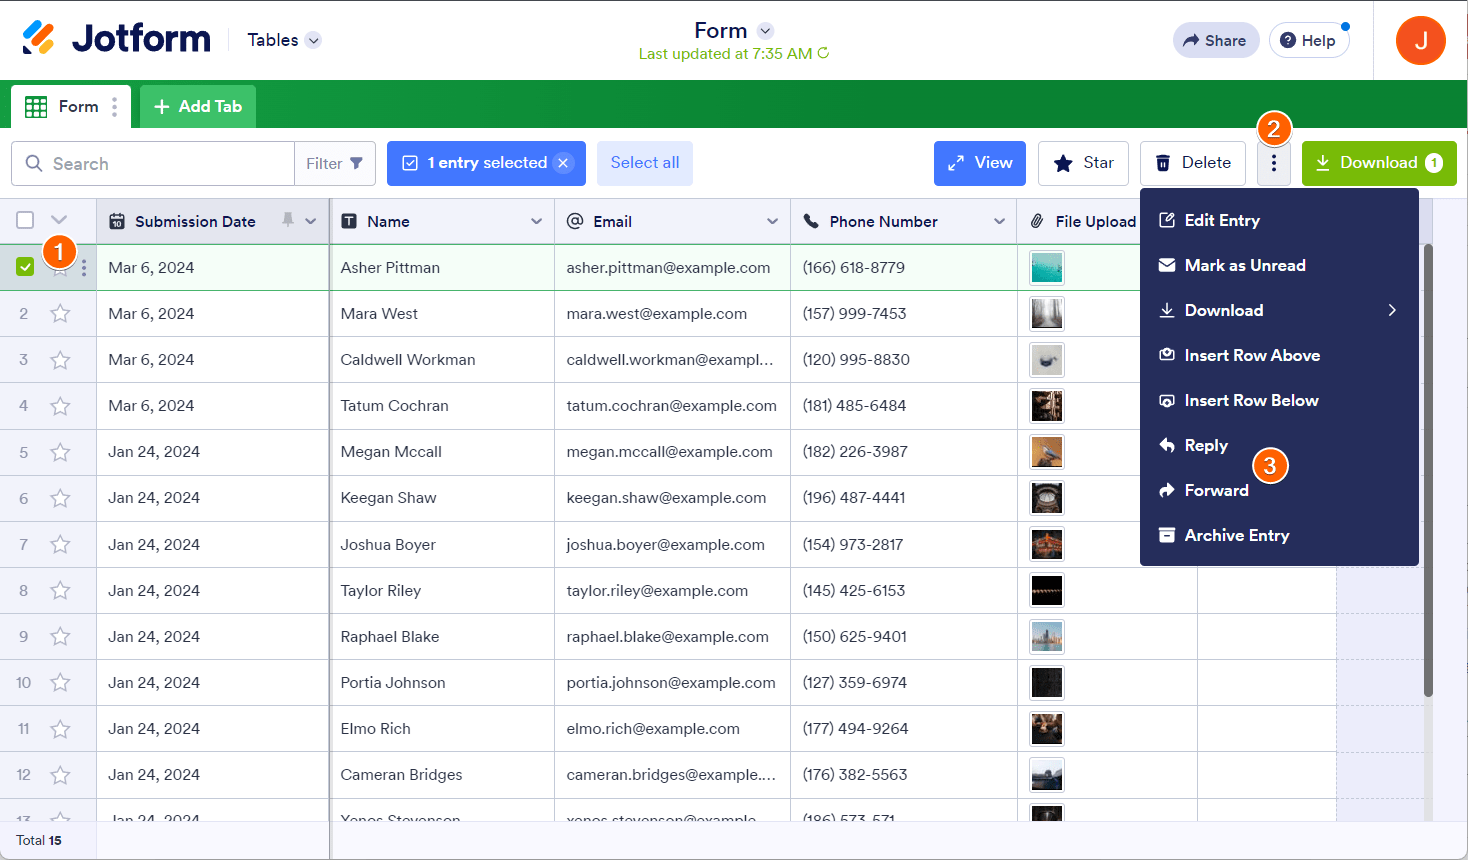Choose Archive Entry
1468x860 pixels.
pos(1279,535)
